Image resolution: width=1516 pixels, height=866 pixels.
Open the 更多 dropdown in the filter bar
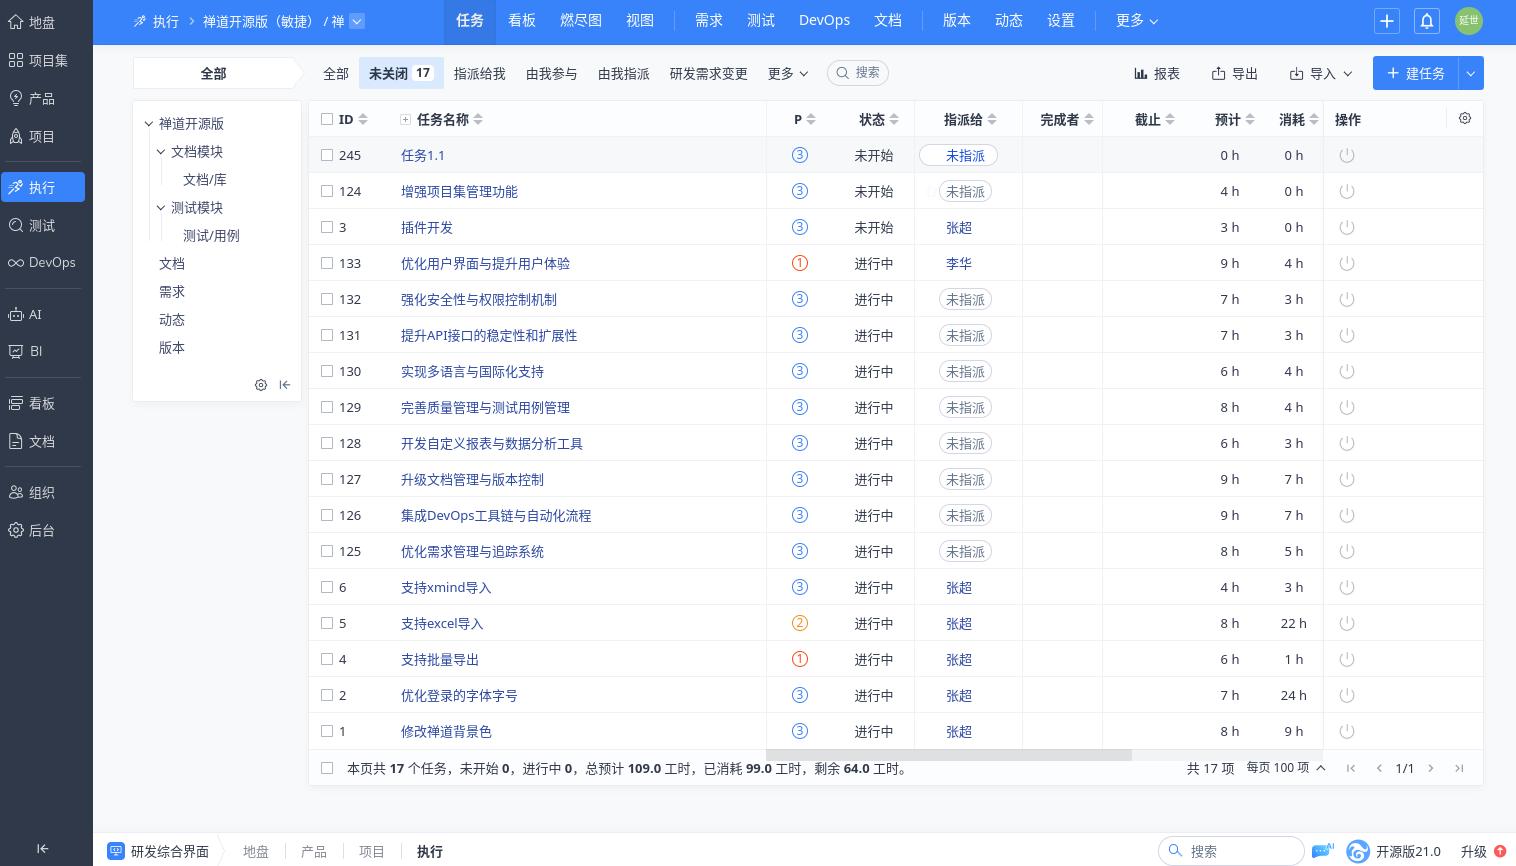tap(787, 73)
